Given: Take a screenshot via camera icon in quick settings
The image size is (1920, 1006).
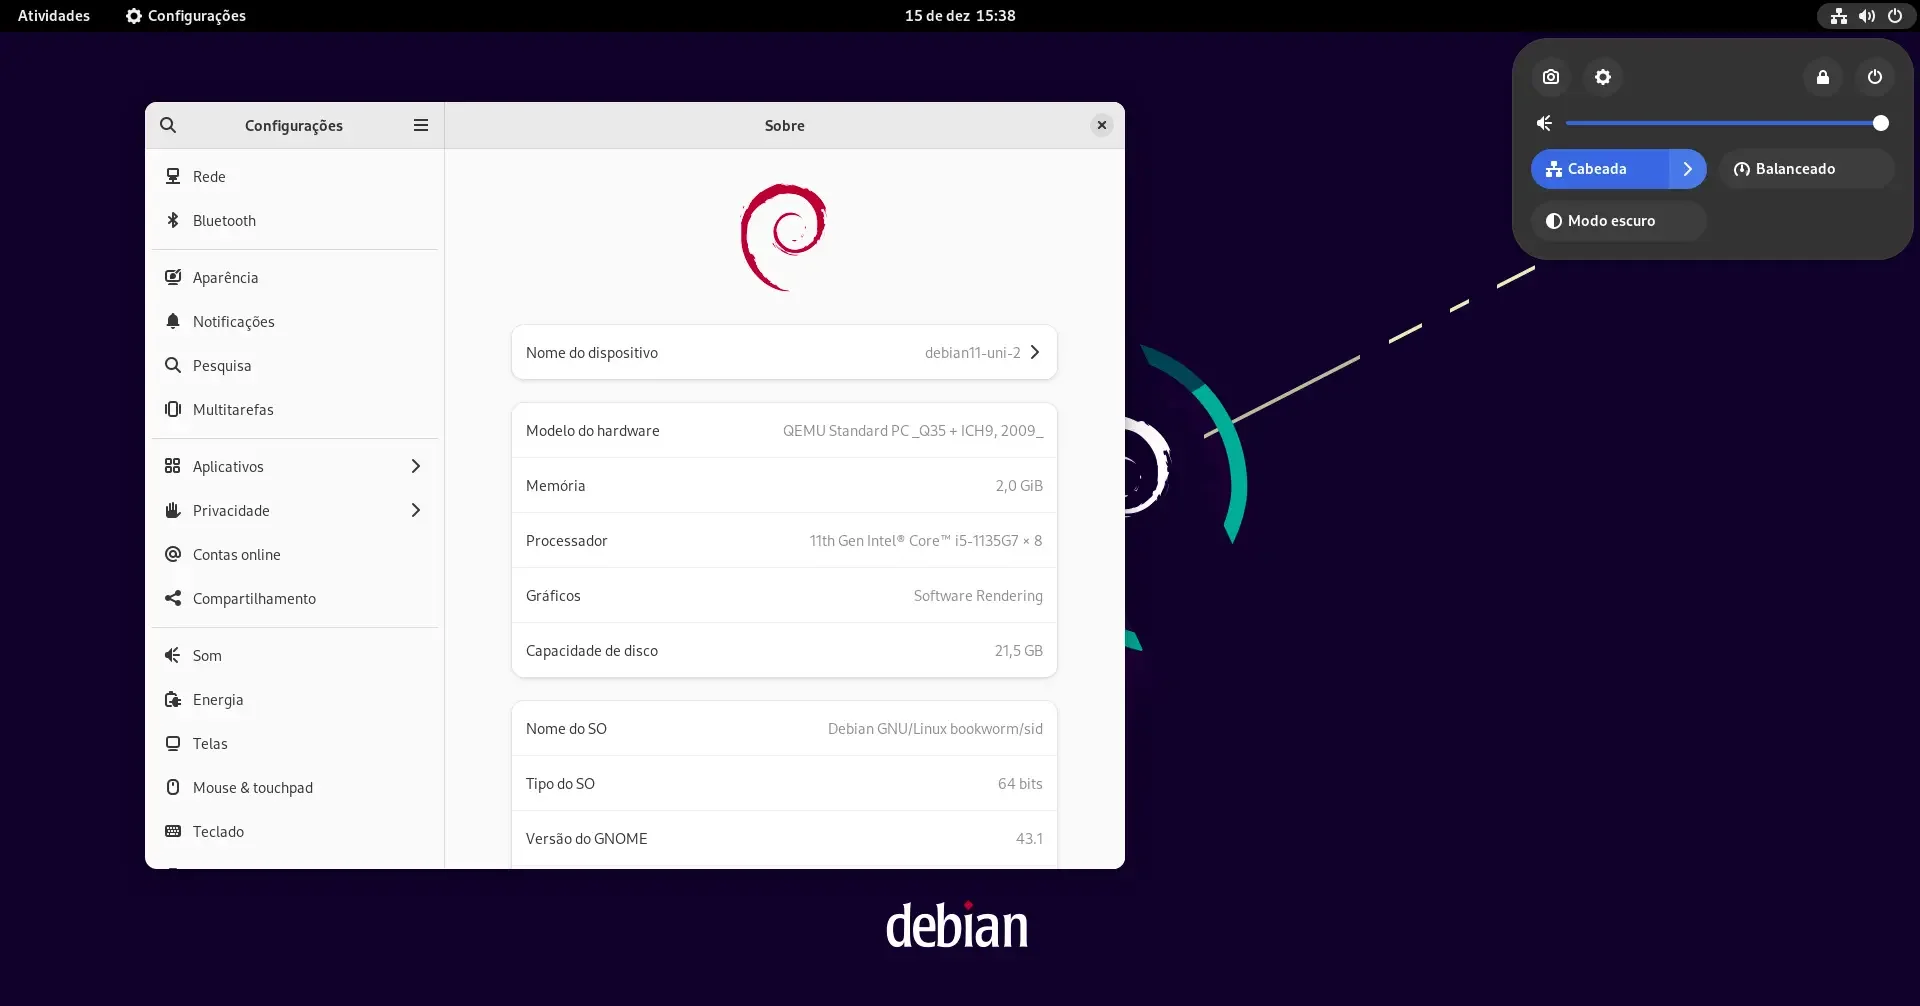Looking at the screenshot, I should [x=1551, y=77].
